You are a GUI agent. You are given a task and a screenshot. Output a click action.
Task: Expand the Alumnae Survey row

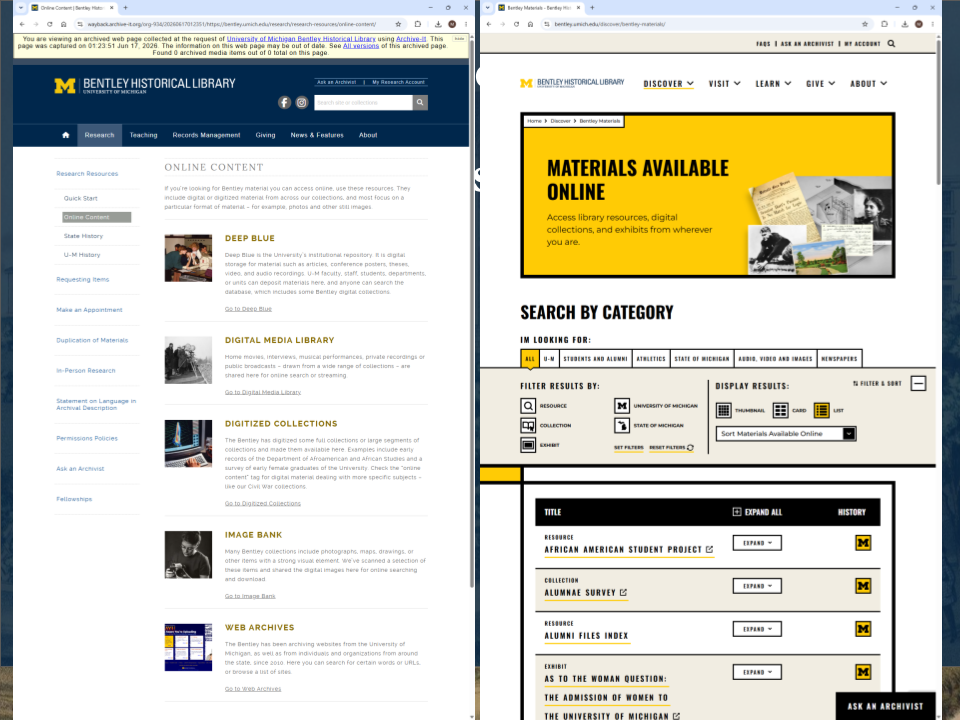(x=757, y=586)
